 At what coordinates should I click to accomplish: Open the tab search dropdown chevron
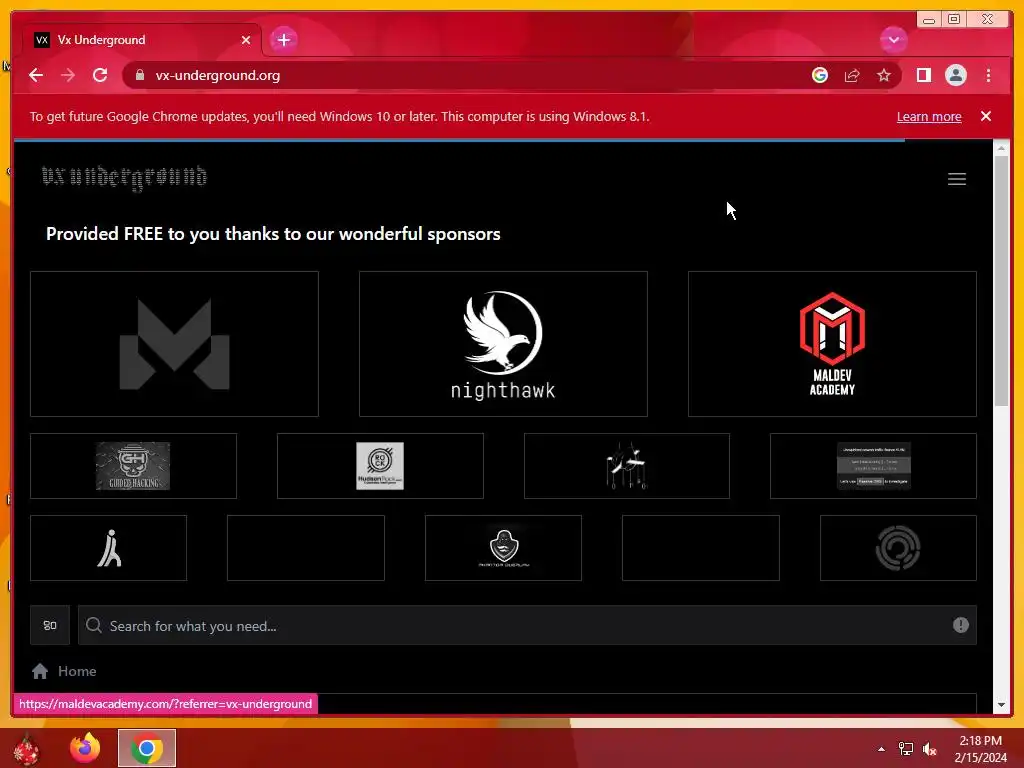click(893, 40)
